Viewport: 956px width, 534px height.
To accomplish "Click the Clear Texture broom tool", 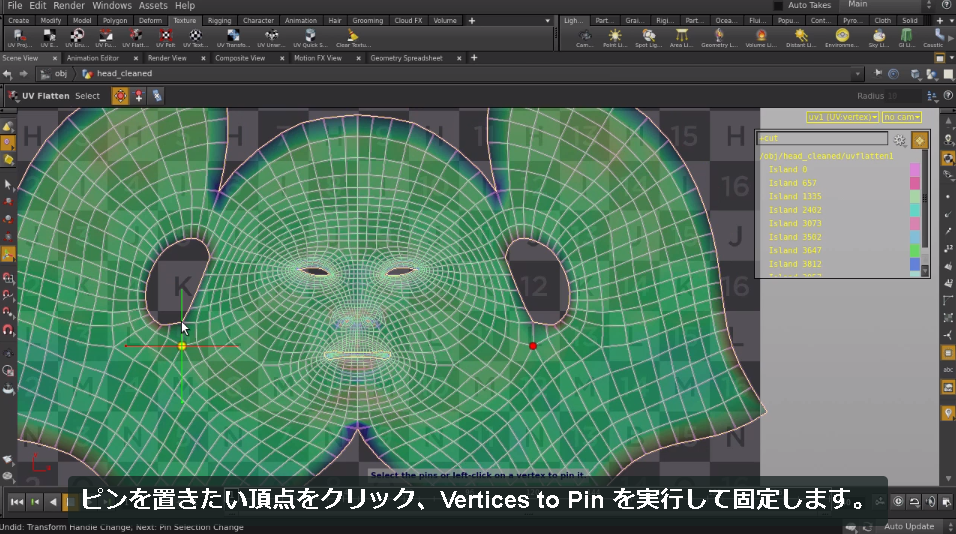I will [x=352, y=38].
